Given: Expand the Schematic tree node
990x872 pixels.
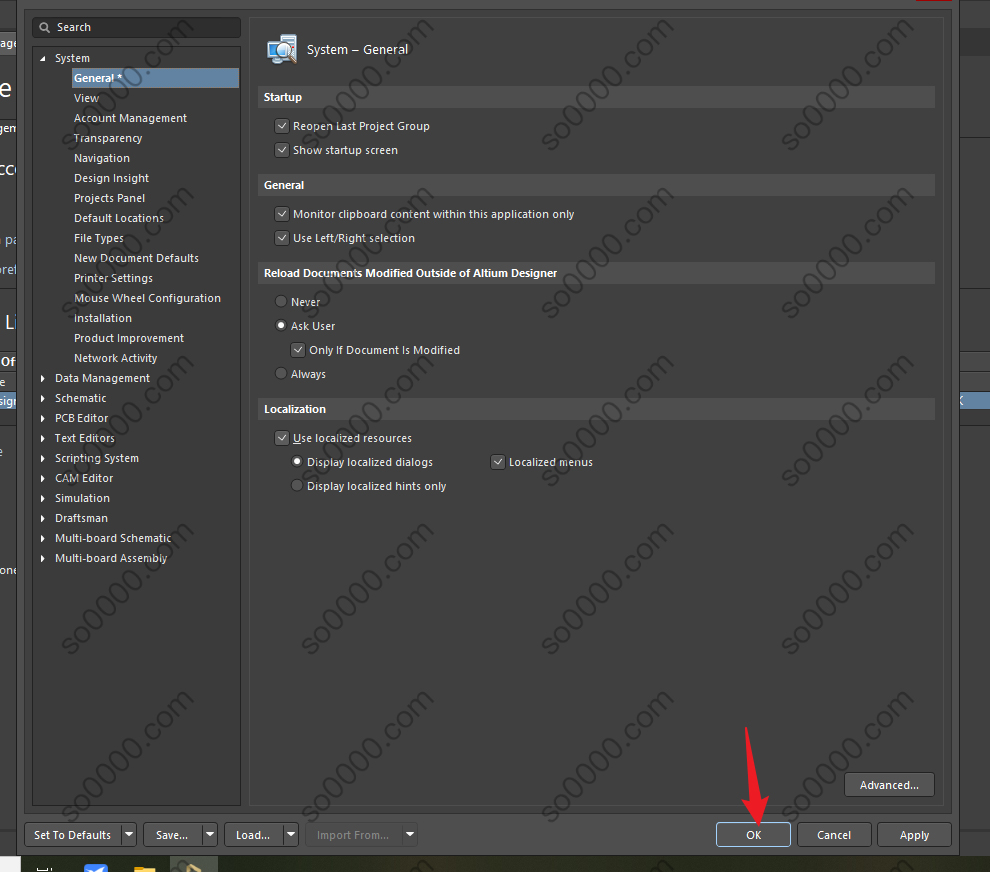Looking at the screenshot, I should click(42, 398).
